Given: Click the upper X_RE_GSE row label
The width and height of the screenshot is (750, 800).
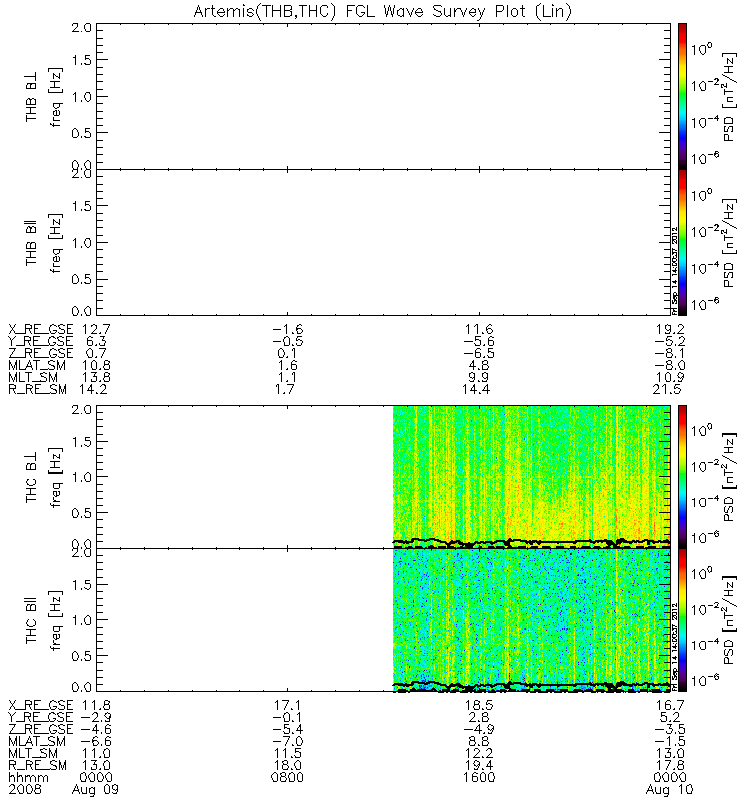Looking at the screenshot, I should coord(41,330).
